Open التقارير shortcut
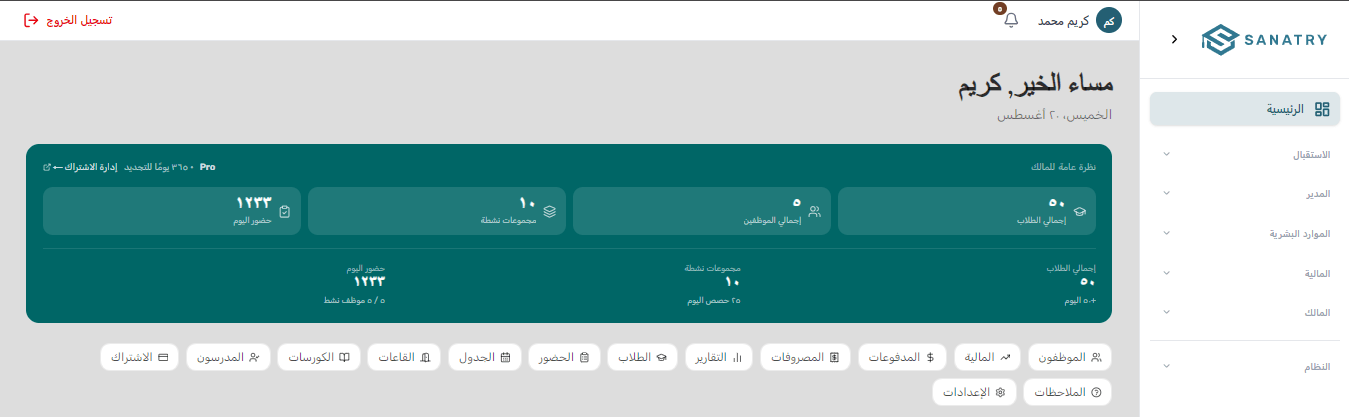 [719, 357]
